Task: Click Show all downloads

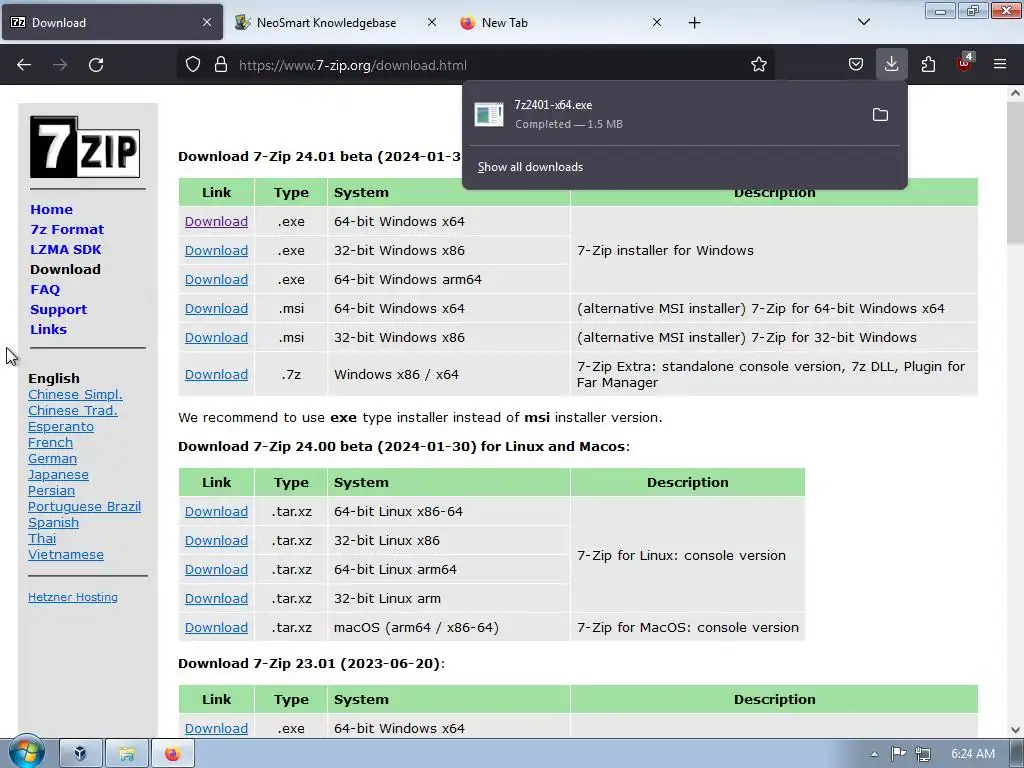Action: (x=530, y=167)
